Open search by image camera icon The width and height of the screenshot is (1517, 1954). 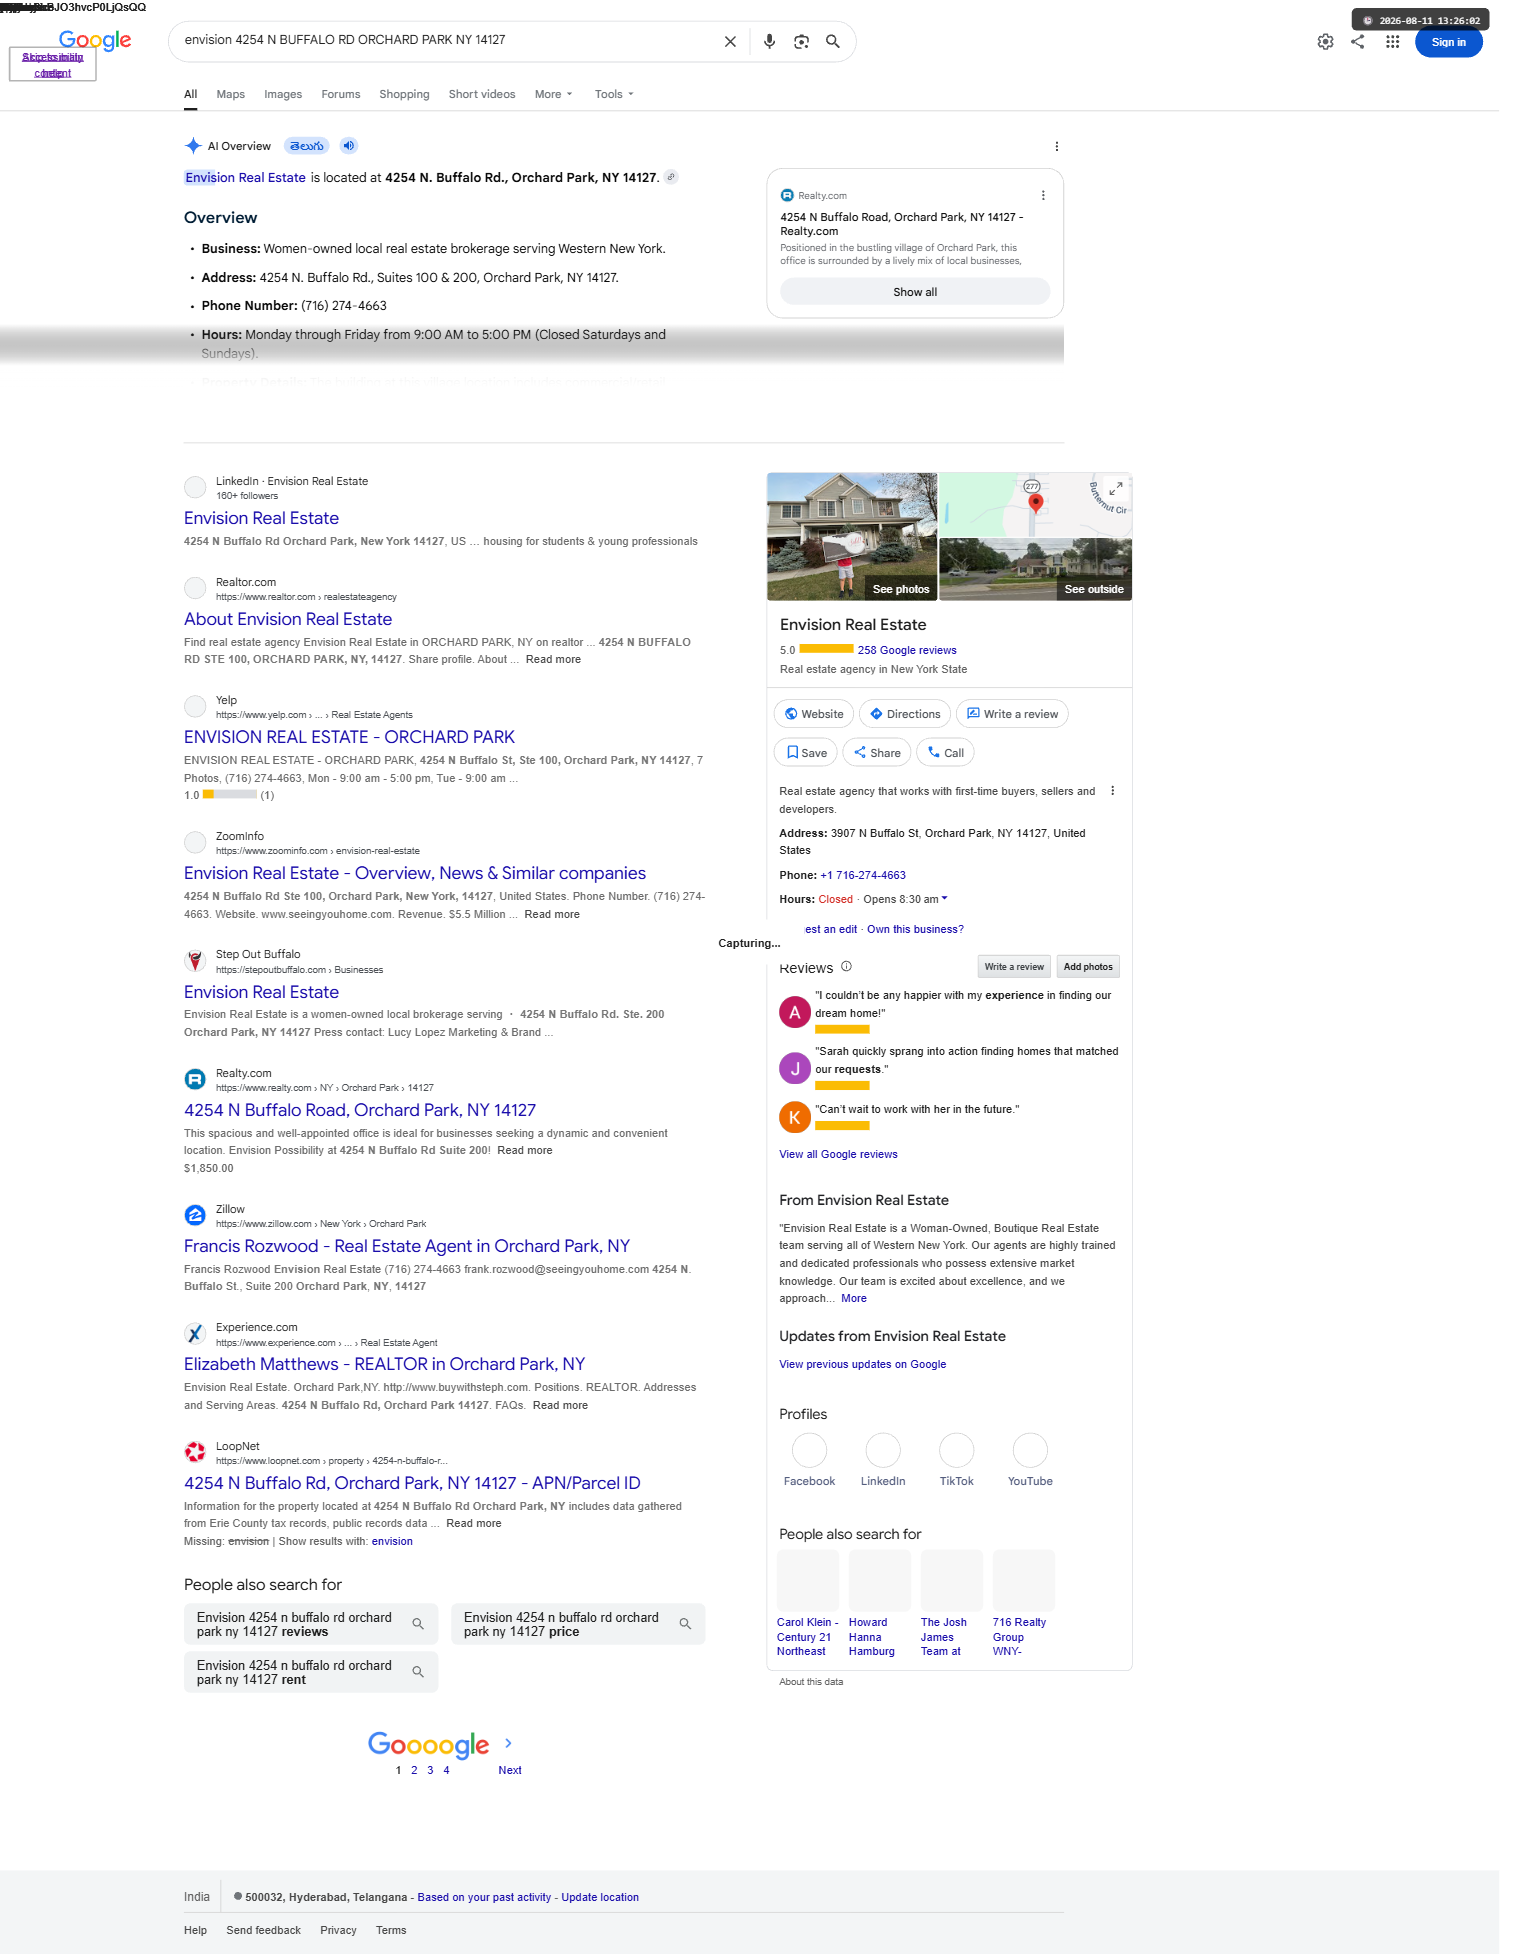click(801, 42)
